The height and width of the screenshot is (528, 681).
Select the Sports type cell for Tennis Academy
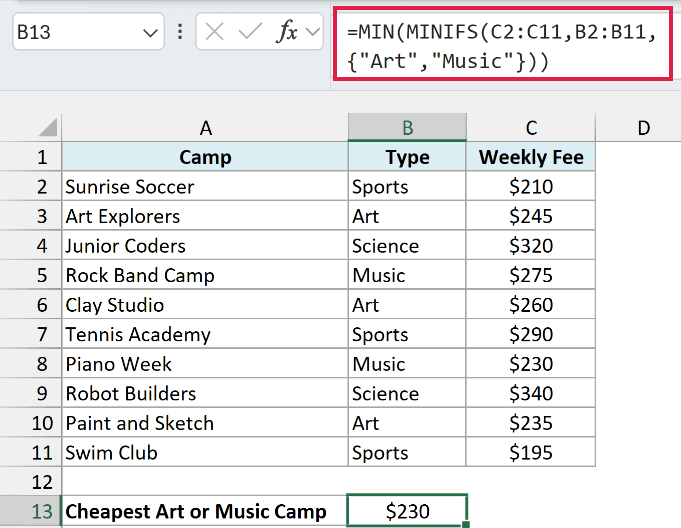(407, 334)
